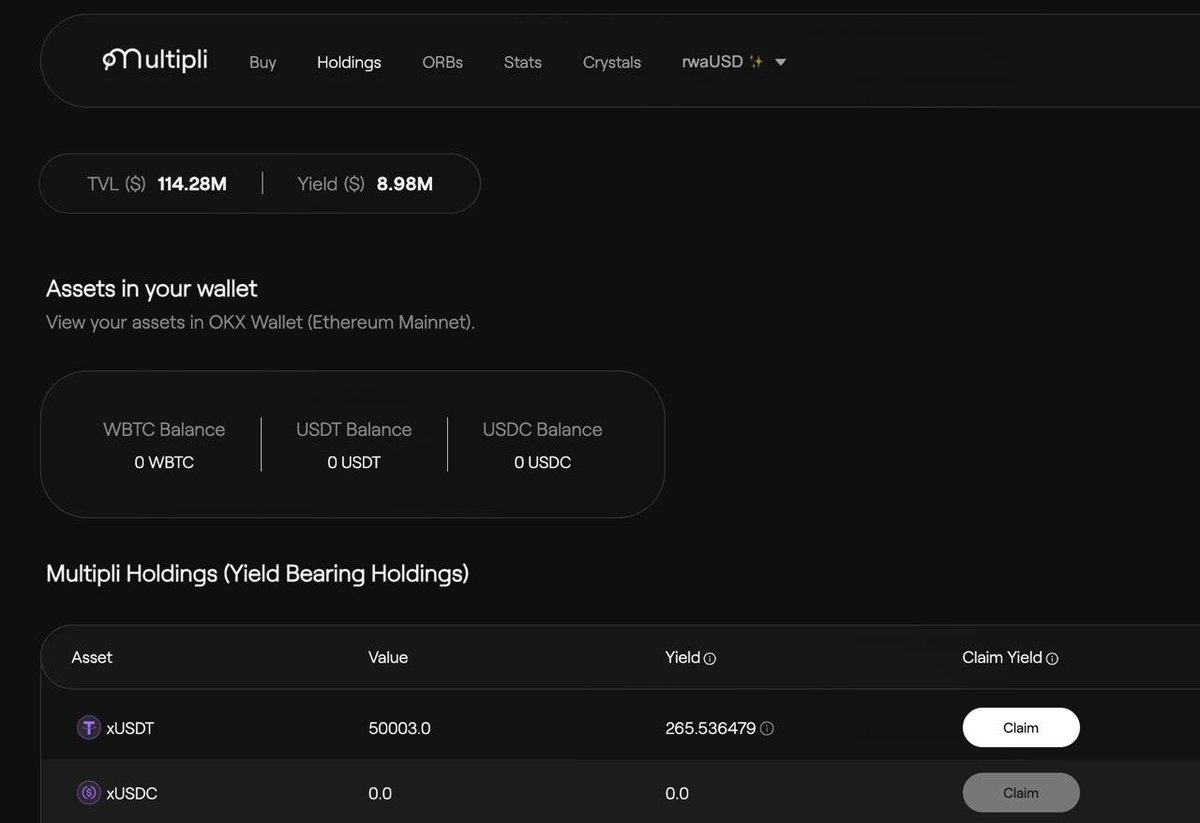Image resolution: width=1200 pixels, height=823 pixels.
Task: Click the Asset column header
Action: pyautogui.click(x=92, y=657)
